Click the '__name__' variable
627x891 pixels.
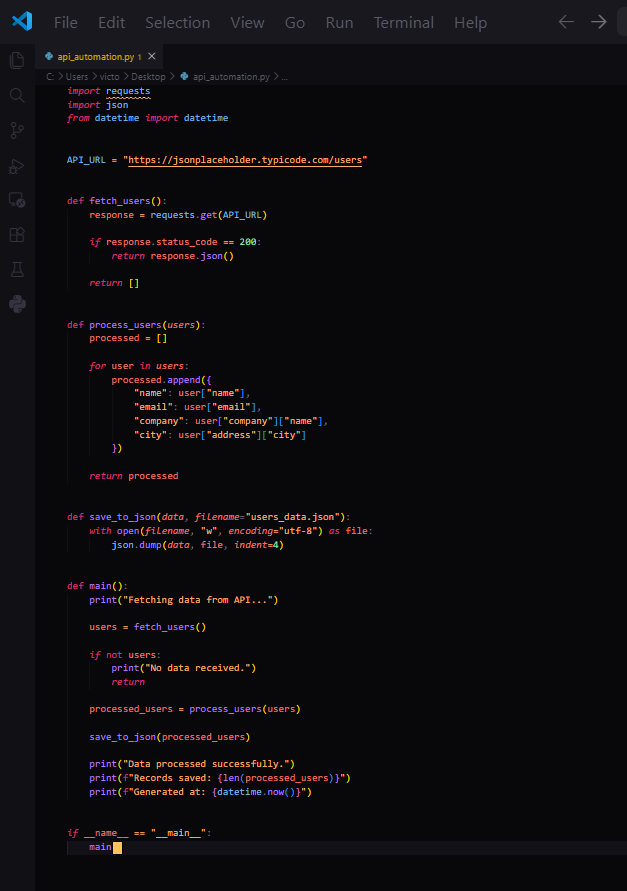(x=106, y=833)
